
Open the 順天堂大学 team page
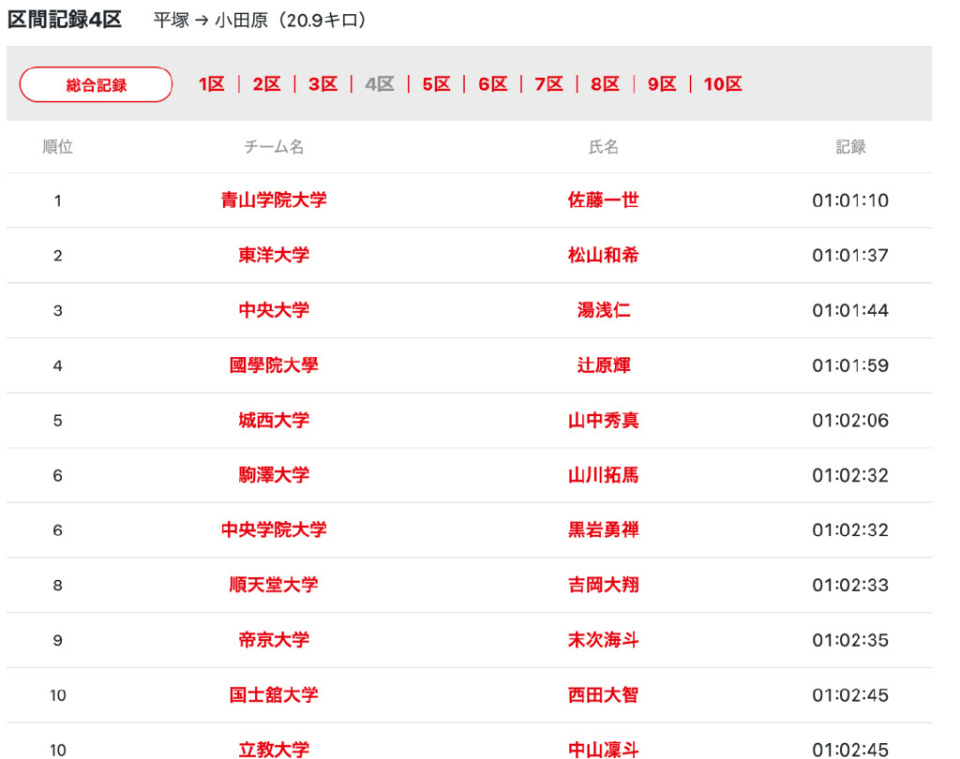click(274, 585)
